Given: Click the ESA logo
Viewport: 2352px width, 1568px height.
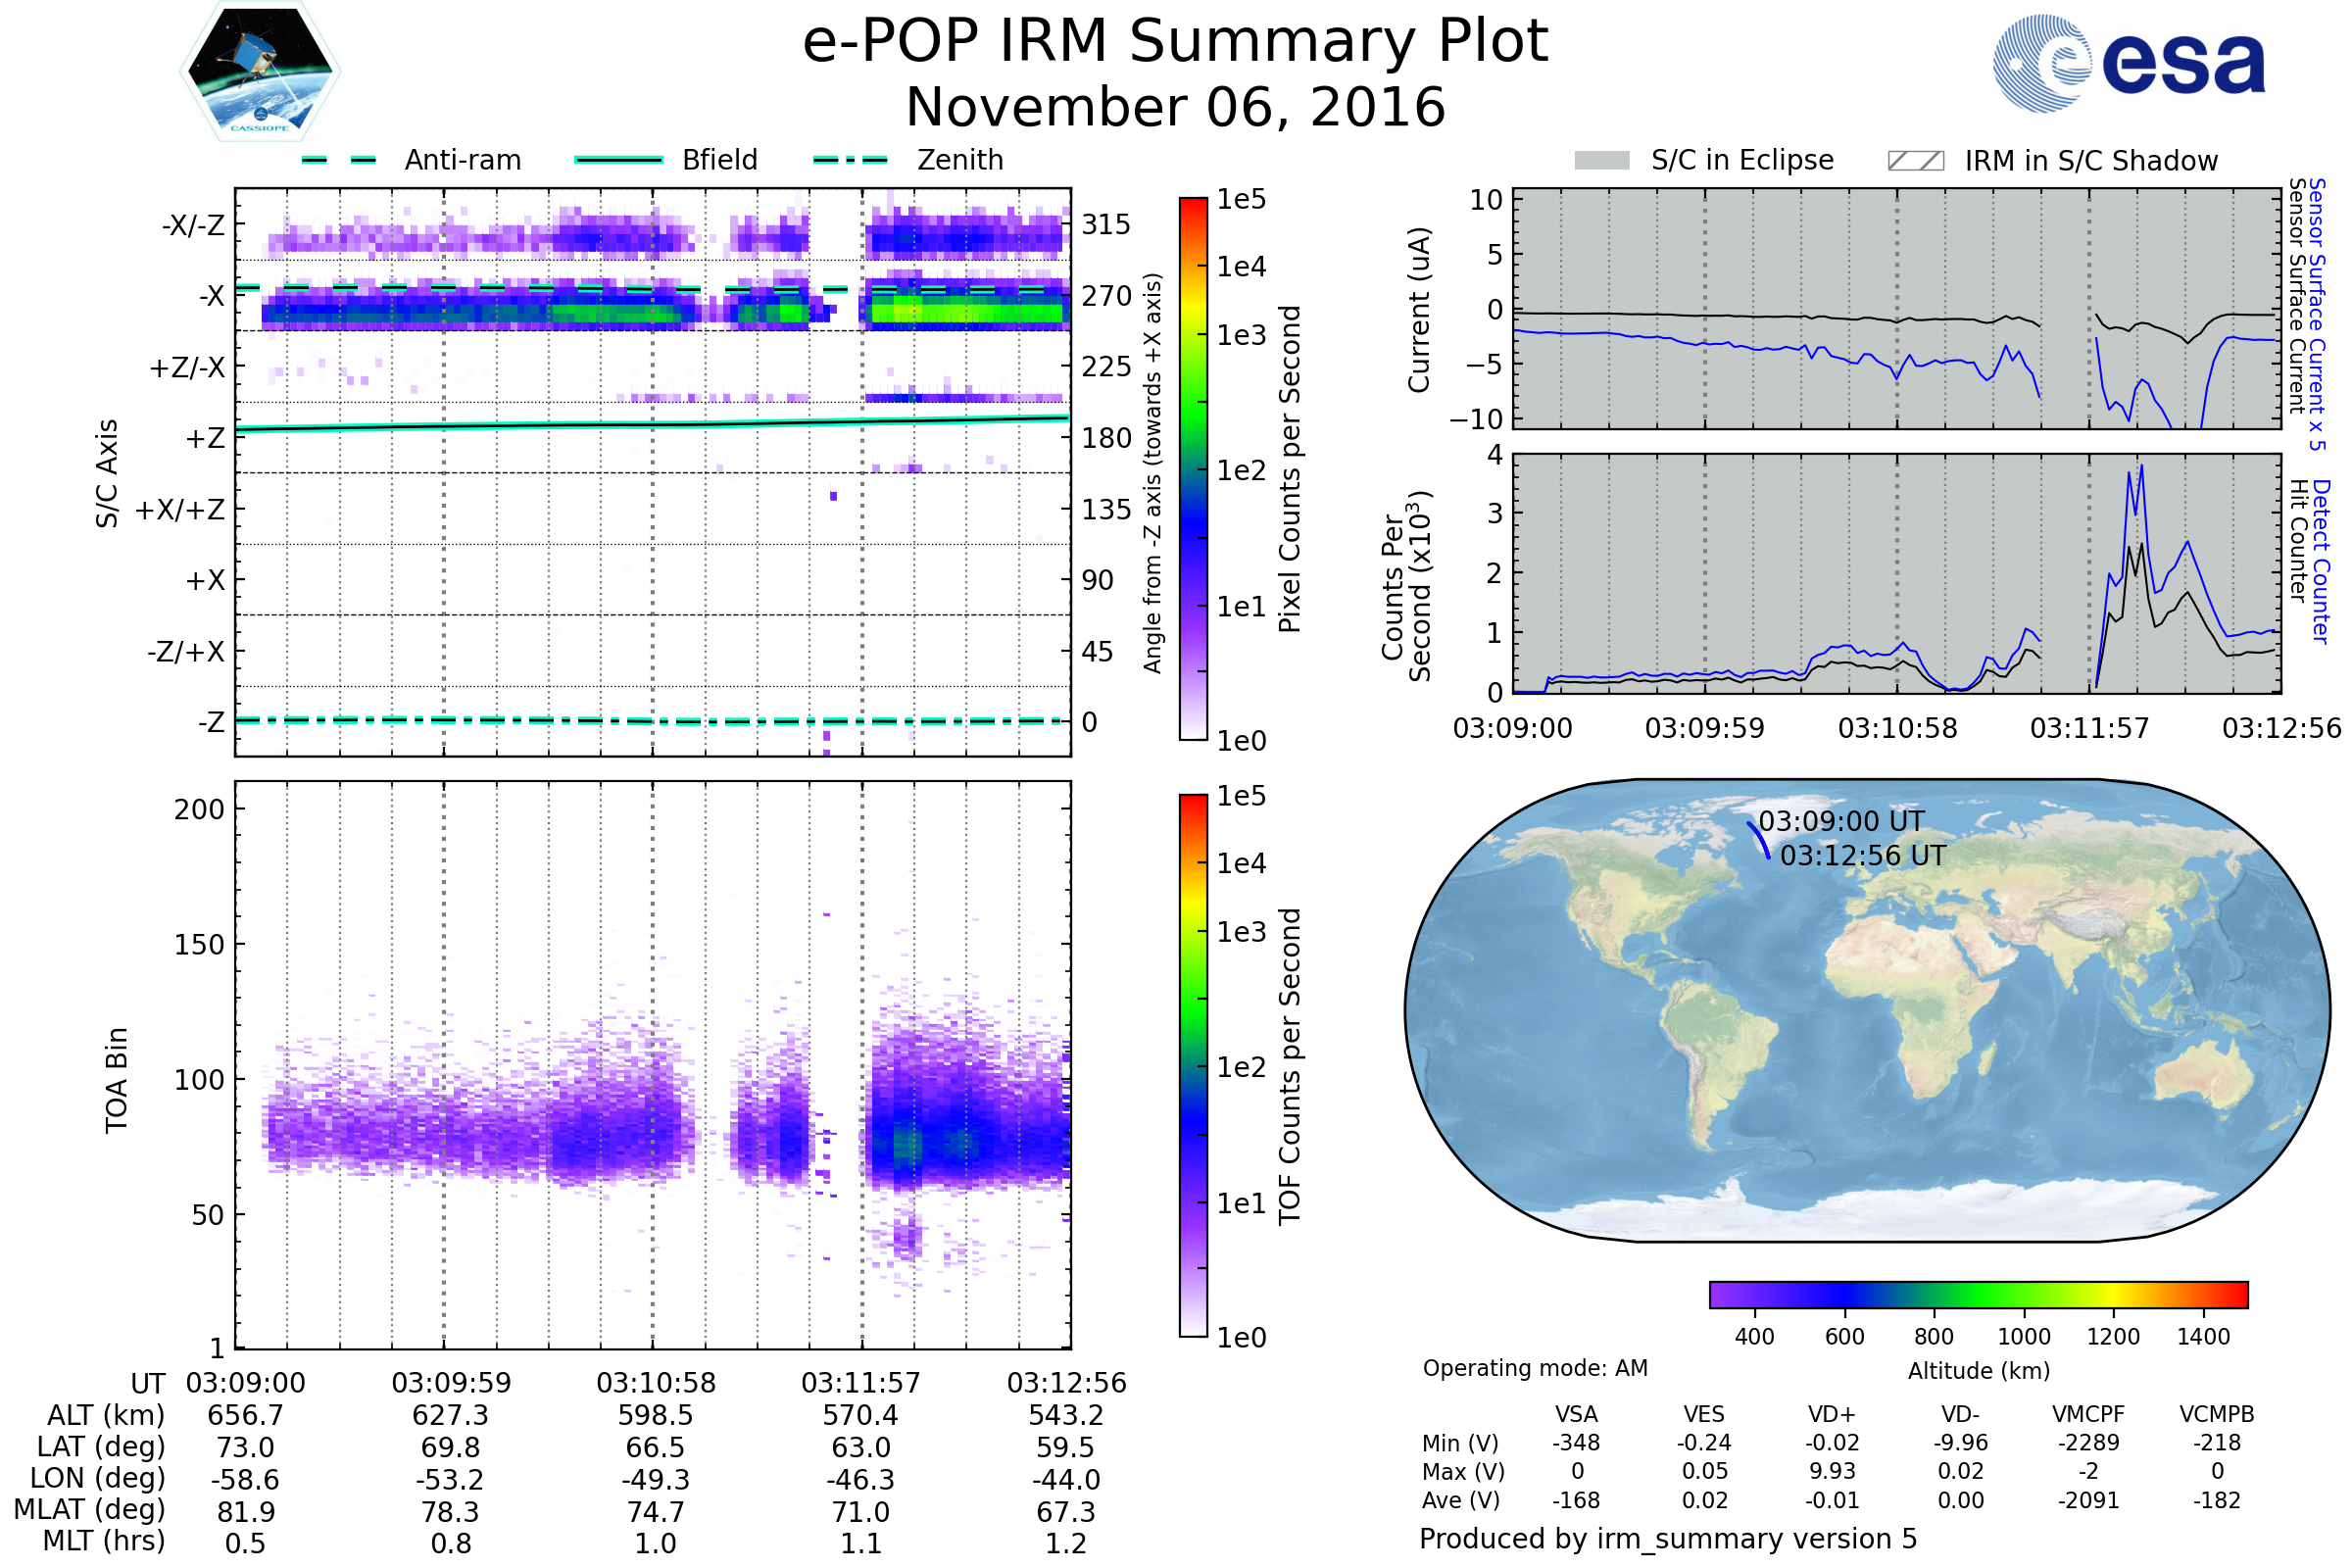Looking at the screenshot, I should [2129, 63].
